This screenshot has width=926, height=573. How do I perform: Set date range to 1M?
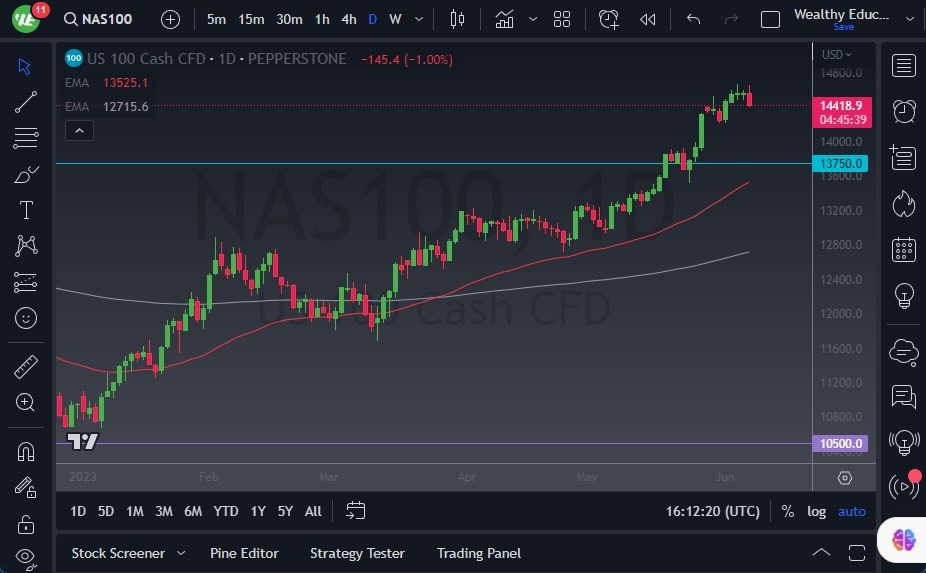coord(135,511)
